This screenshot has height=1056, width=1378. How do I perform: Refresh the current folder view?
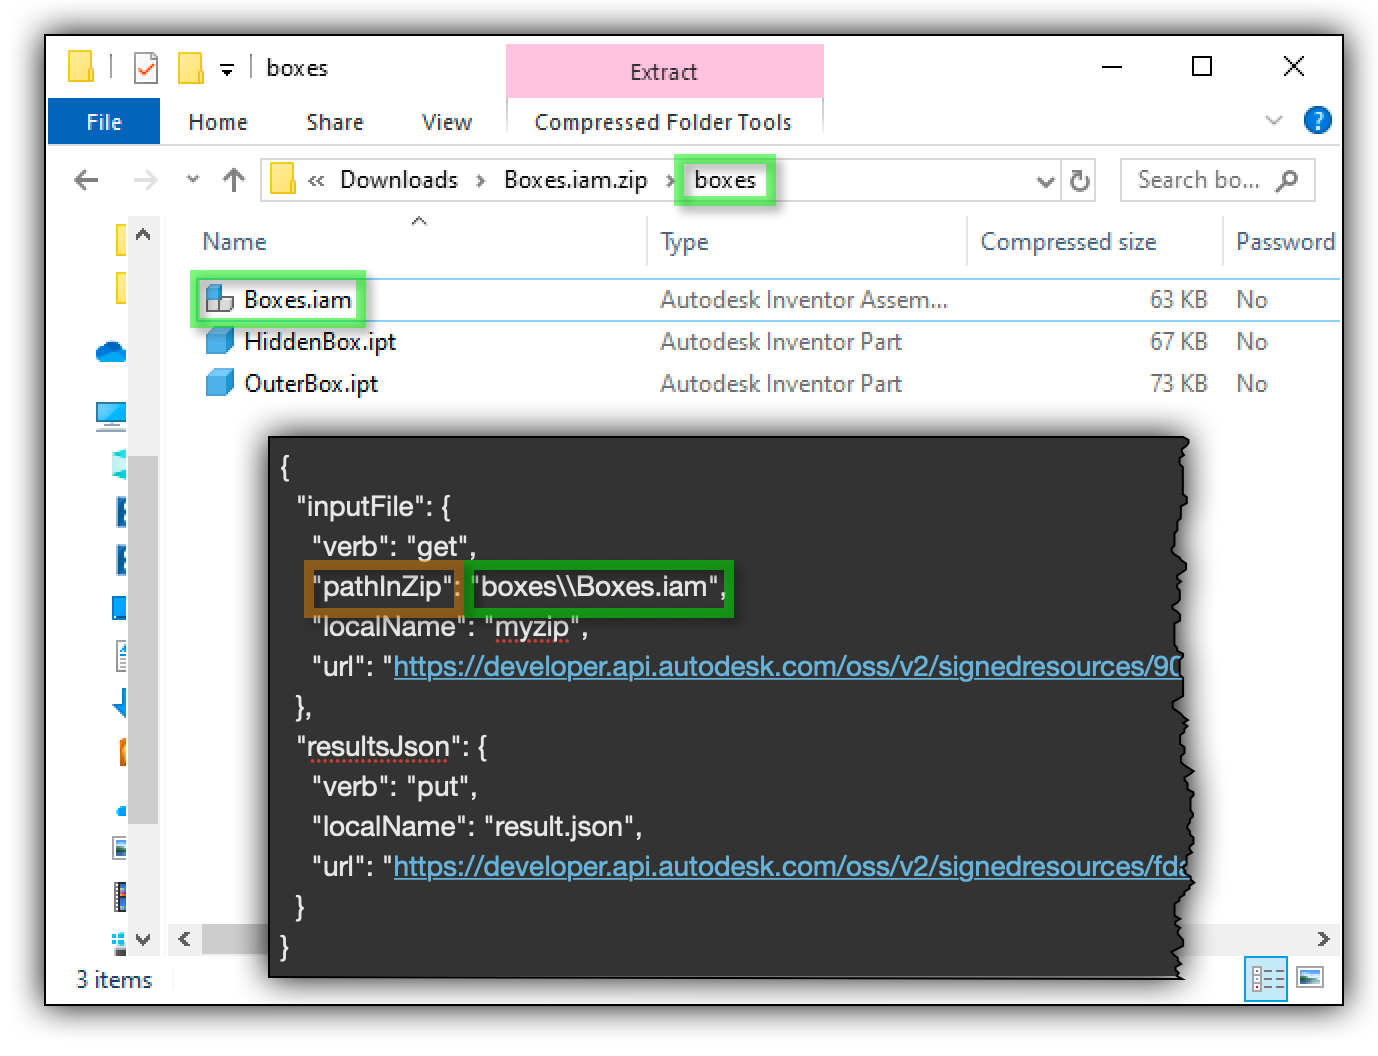1080,181
